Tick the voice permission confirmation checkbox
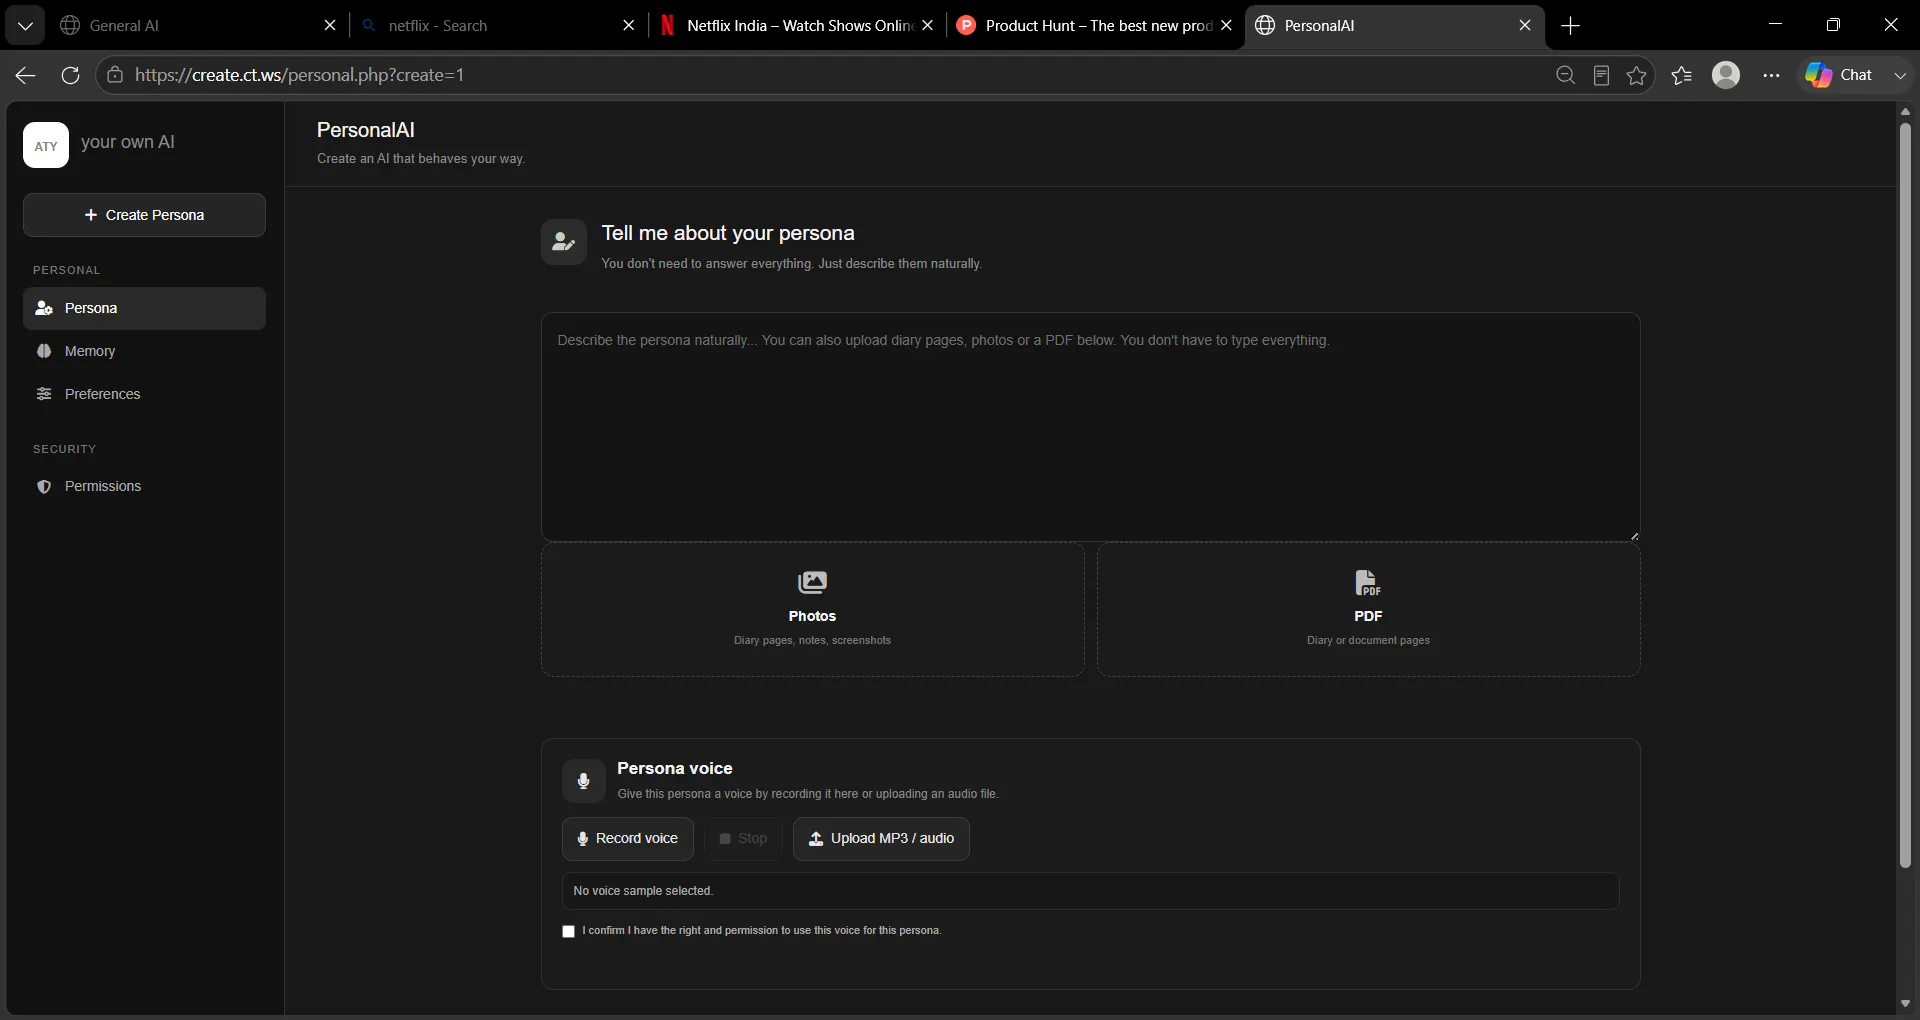This screenshot has width=1920, height=1020. 569,931
